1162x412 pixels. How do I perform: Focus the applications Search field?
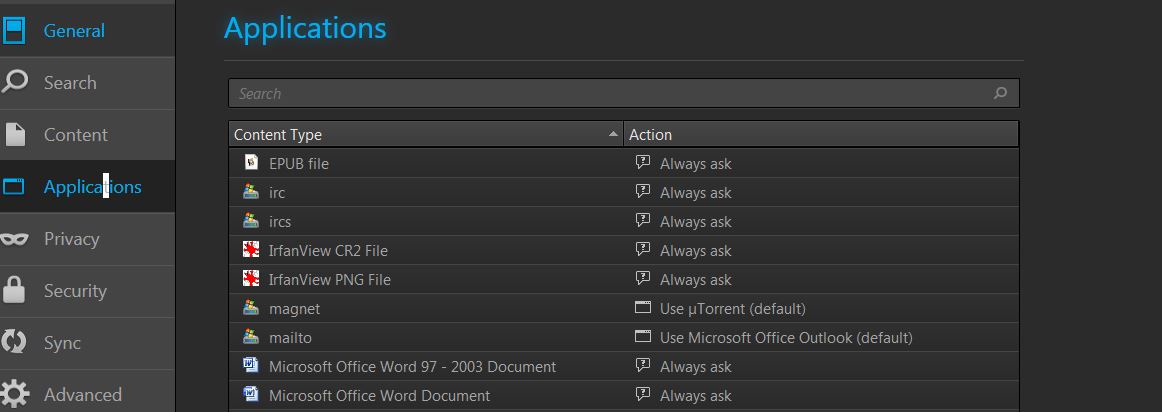610,93
